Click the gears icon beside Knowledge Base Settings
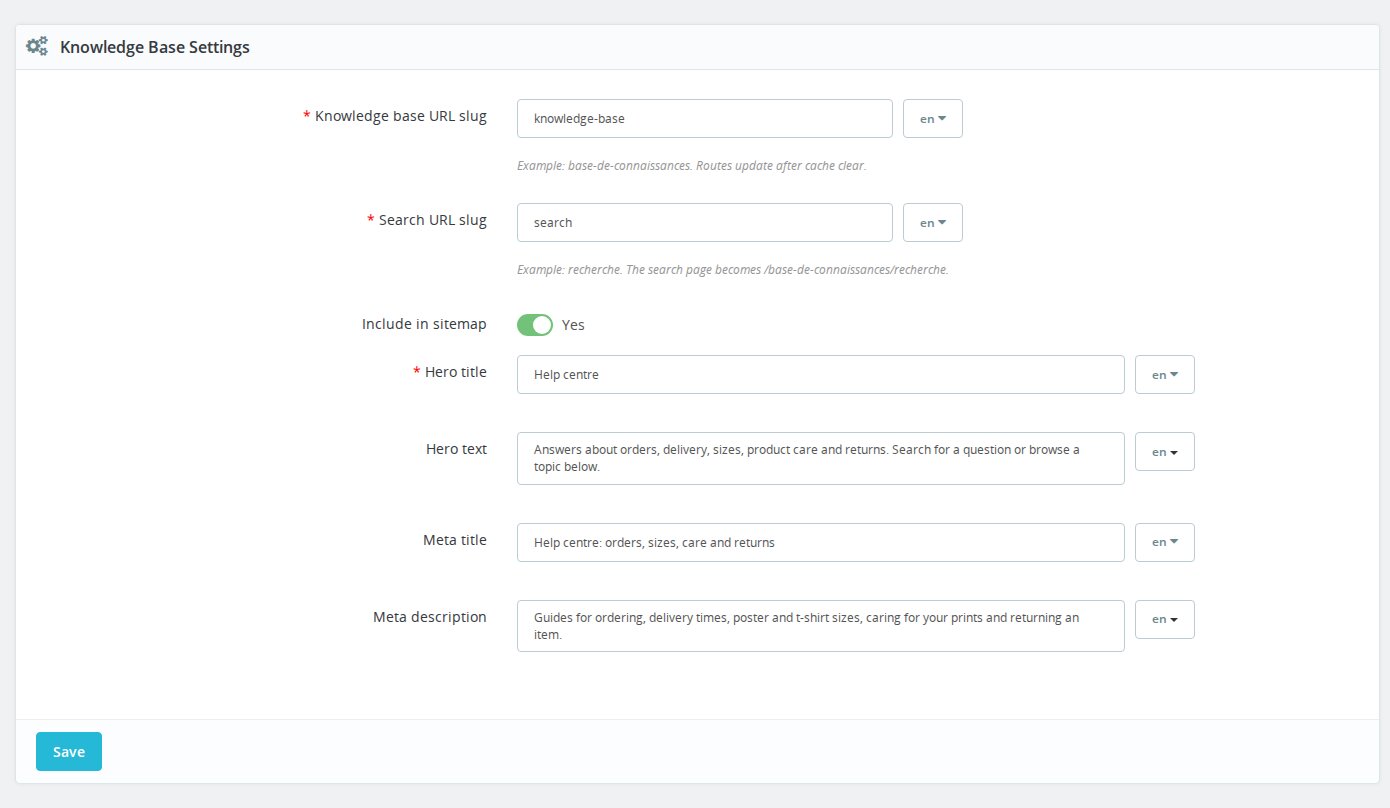Viewport: 1390px width, 808px height. point(37,46)
